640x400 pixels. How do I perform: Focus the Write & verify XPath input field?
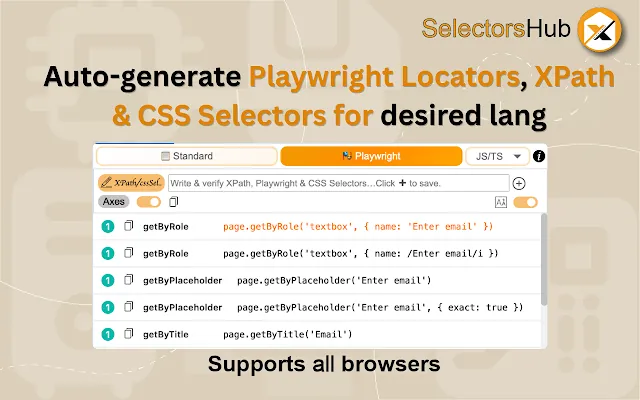(x=339, y=183)
